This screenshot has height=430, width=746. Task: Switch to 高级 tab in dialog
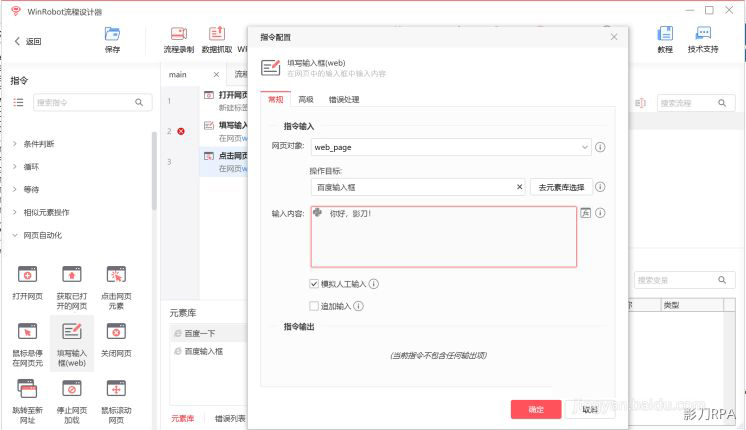pyautogui.click(x=306, y=99)
